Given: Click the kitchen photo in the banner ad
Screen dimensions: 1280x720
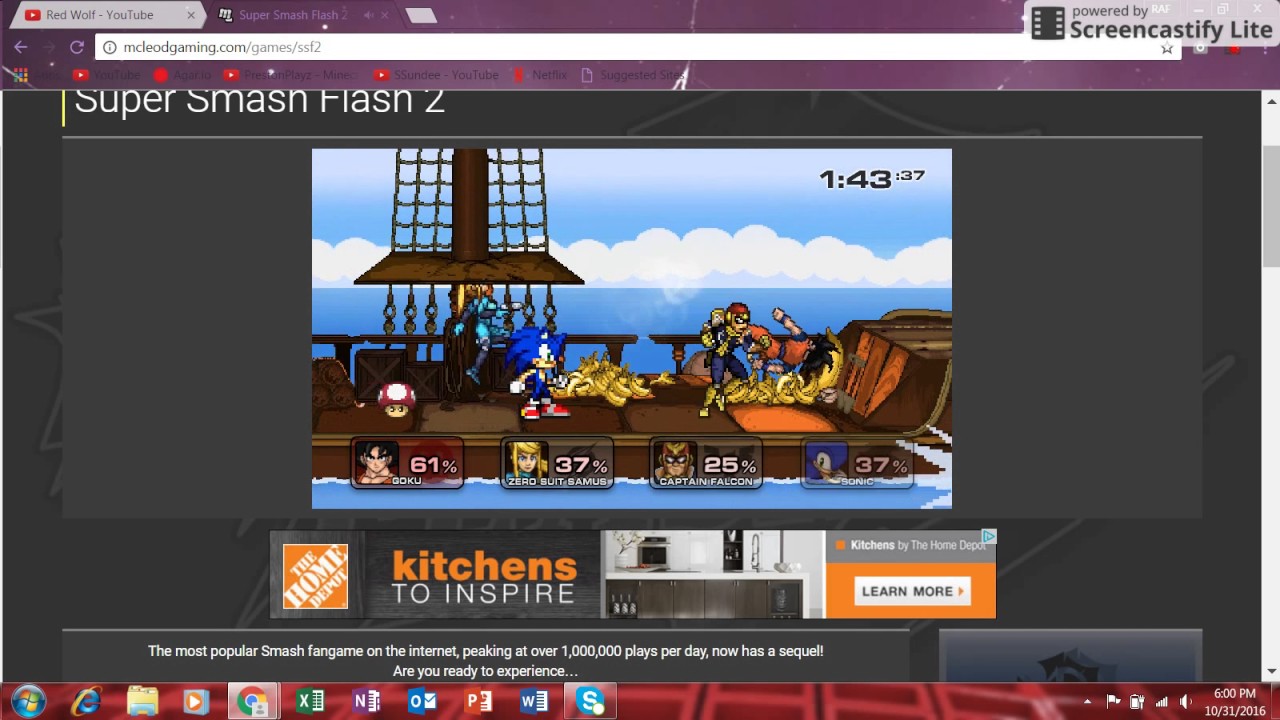Looking at the screenshot, I should click(712, 574).
